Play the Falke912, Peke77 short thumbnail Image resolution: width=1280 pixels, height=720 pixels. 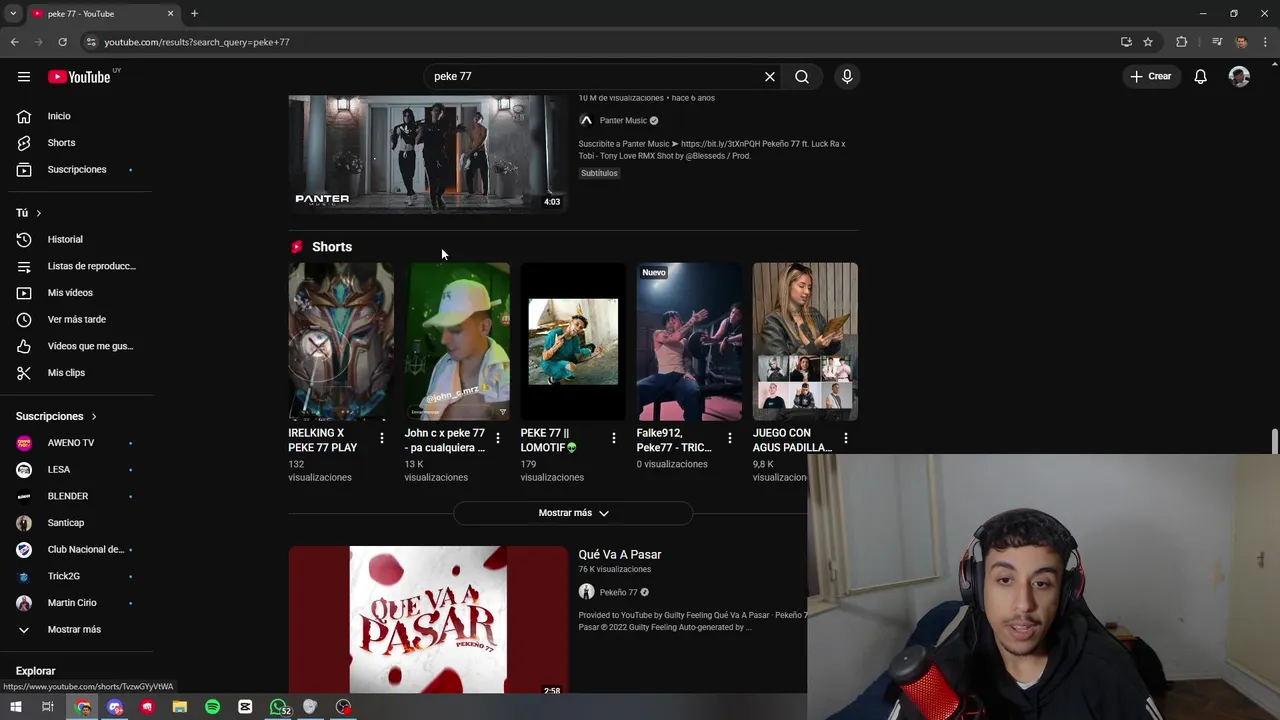[x=689, y=341]
